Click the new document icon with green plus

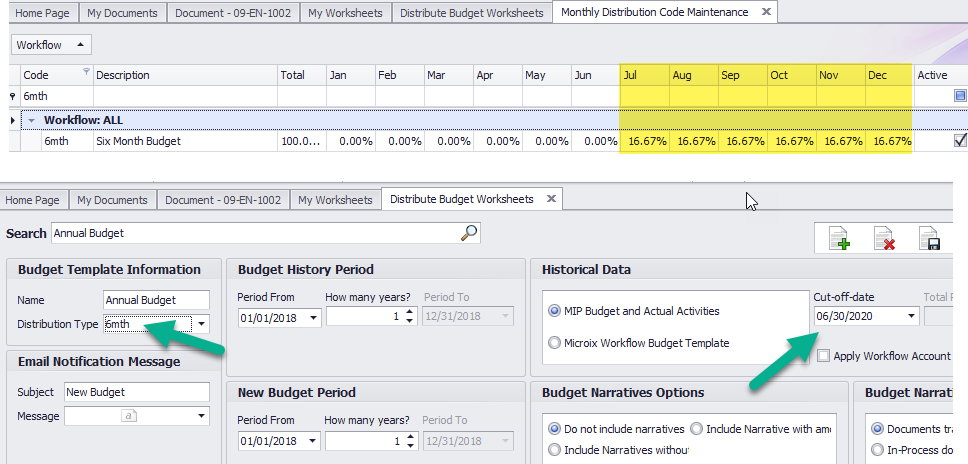[x=840, y=238]
